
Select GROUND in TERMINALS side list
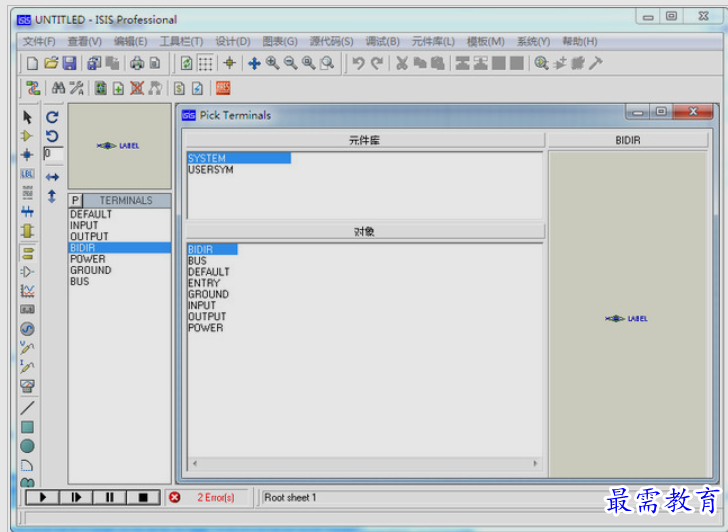120,270
